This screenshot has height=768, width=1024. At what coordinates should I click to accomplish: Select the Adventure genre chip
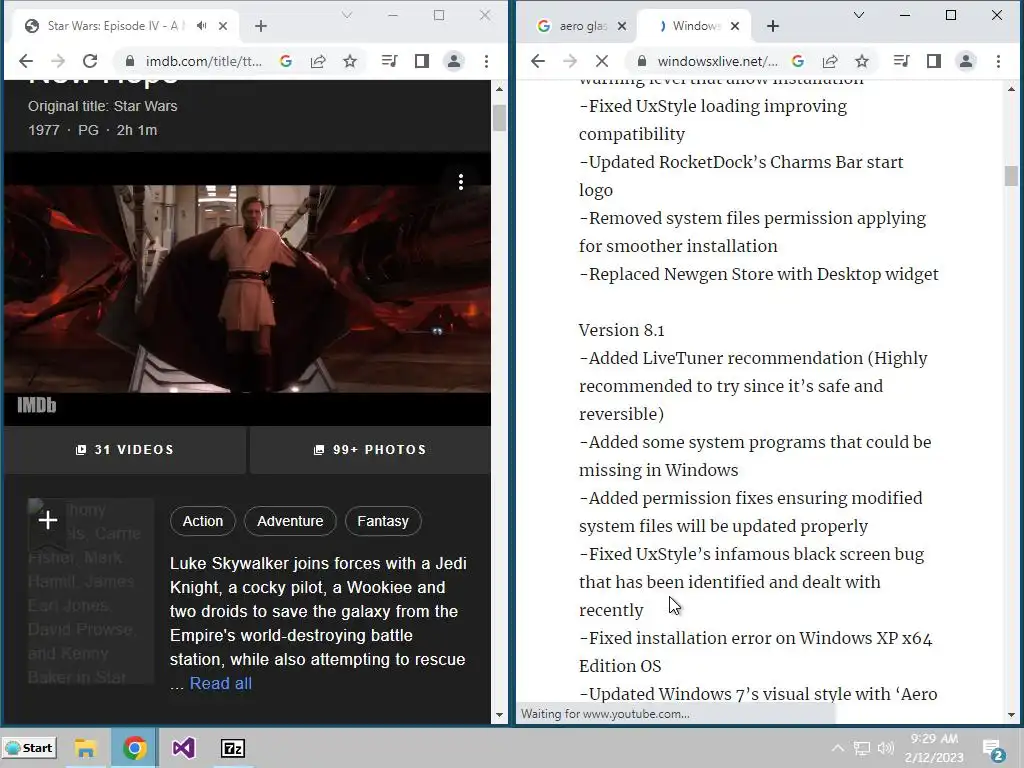coord(290,521)
